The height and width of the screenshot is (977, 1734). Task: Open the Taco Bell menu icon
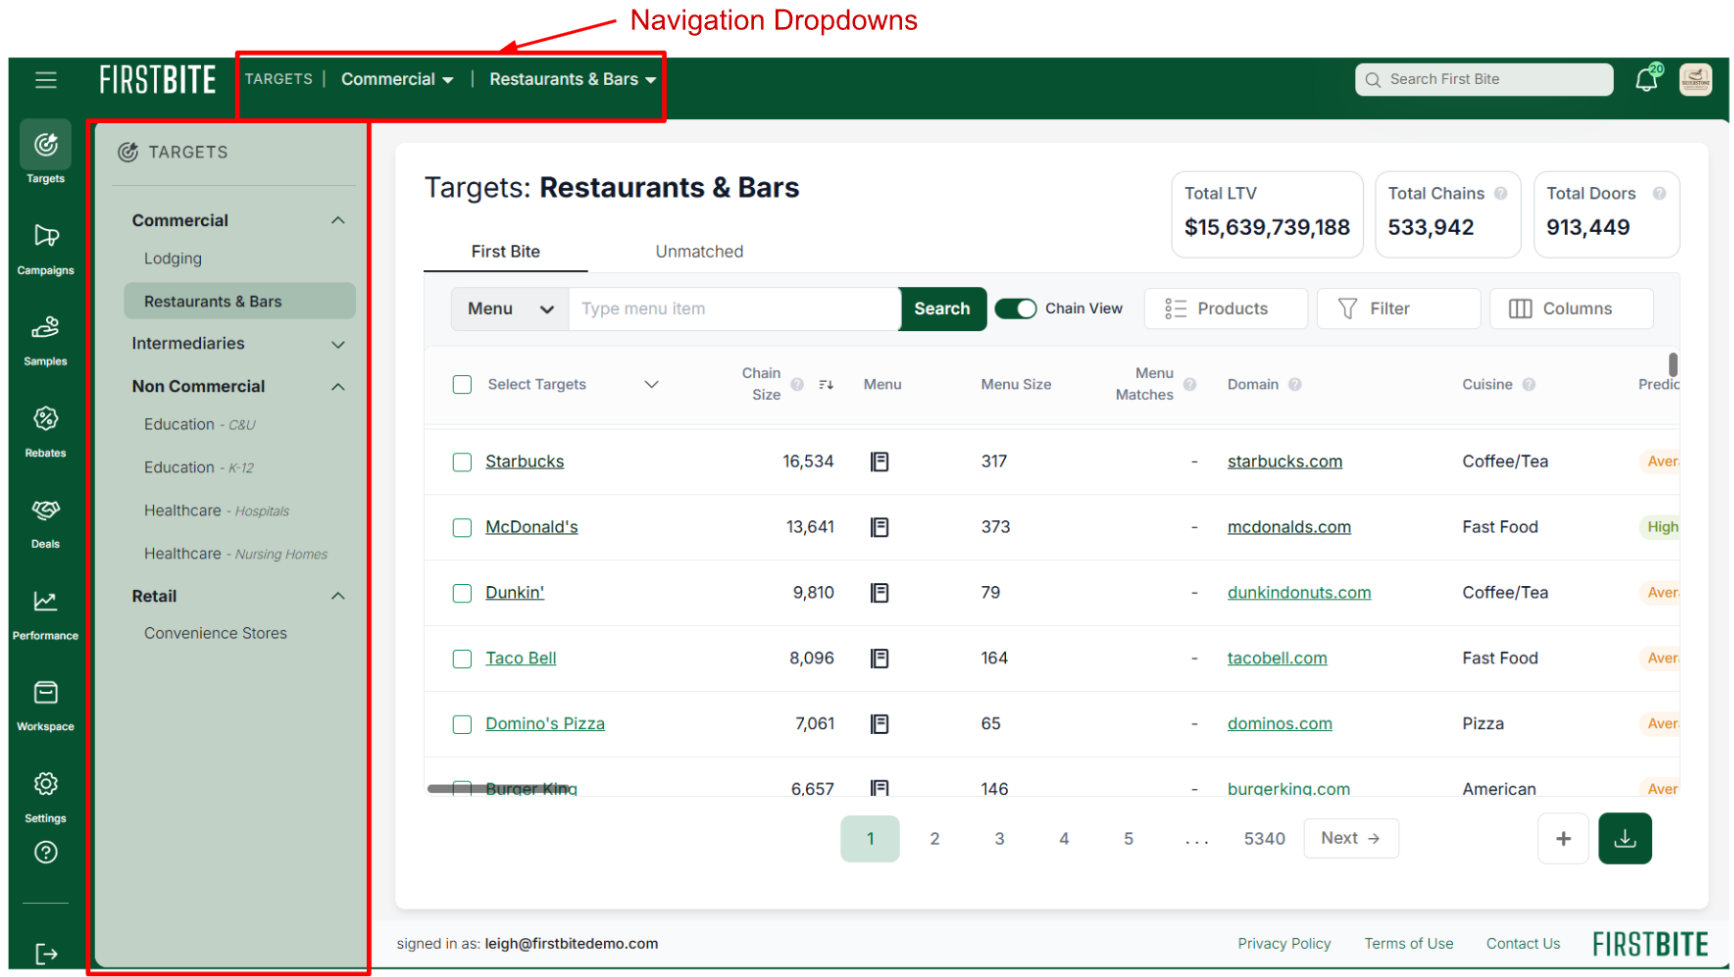(x=880, y=659)
